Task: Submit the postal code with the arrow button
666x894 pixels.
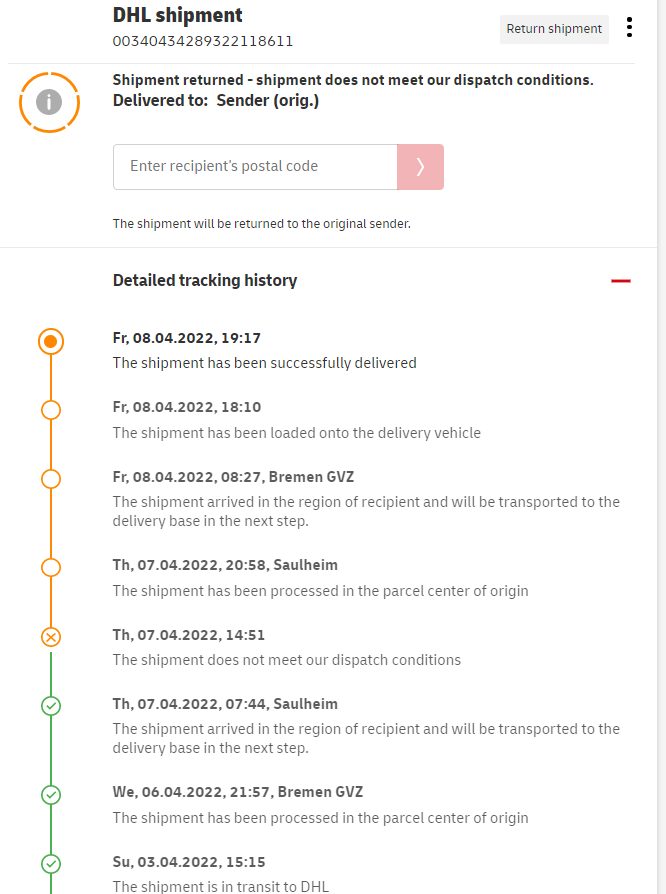Action: coord(420,166)
